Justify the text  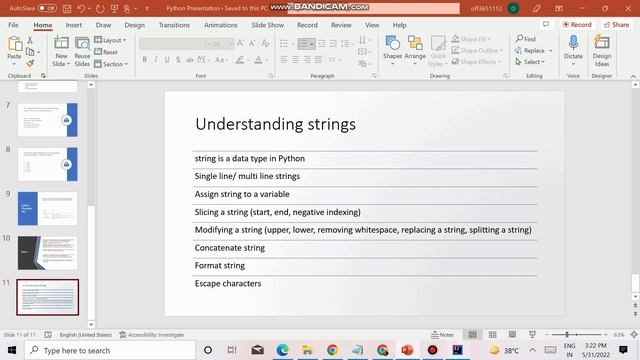(x=318, y=60)
